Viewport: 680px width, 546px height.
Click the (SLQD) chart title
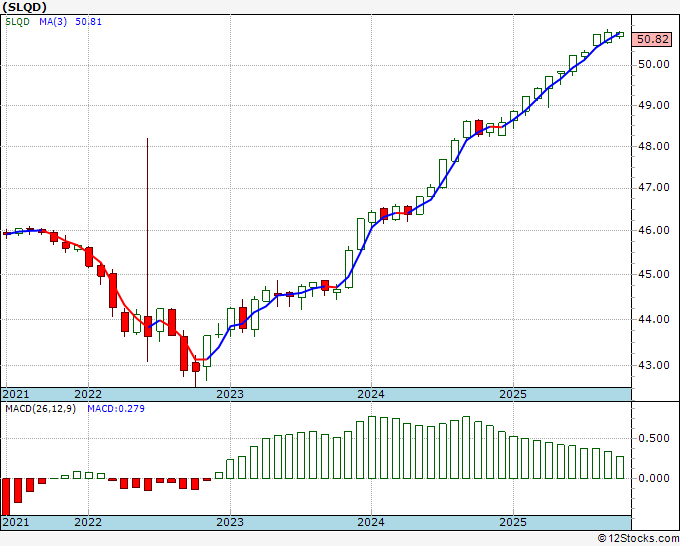tap(25, 7)
